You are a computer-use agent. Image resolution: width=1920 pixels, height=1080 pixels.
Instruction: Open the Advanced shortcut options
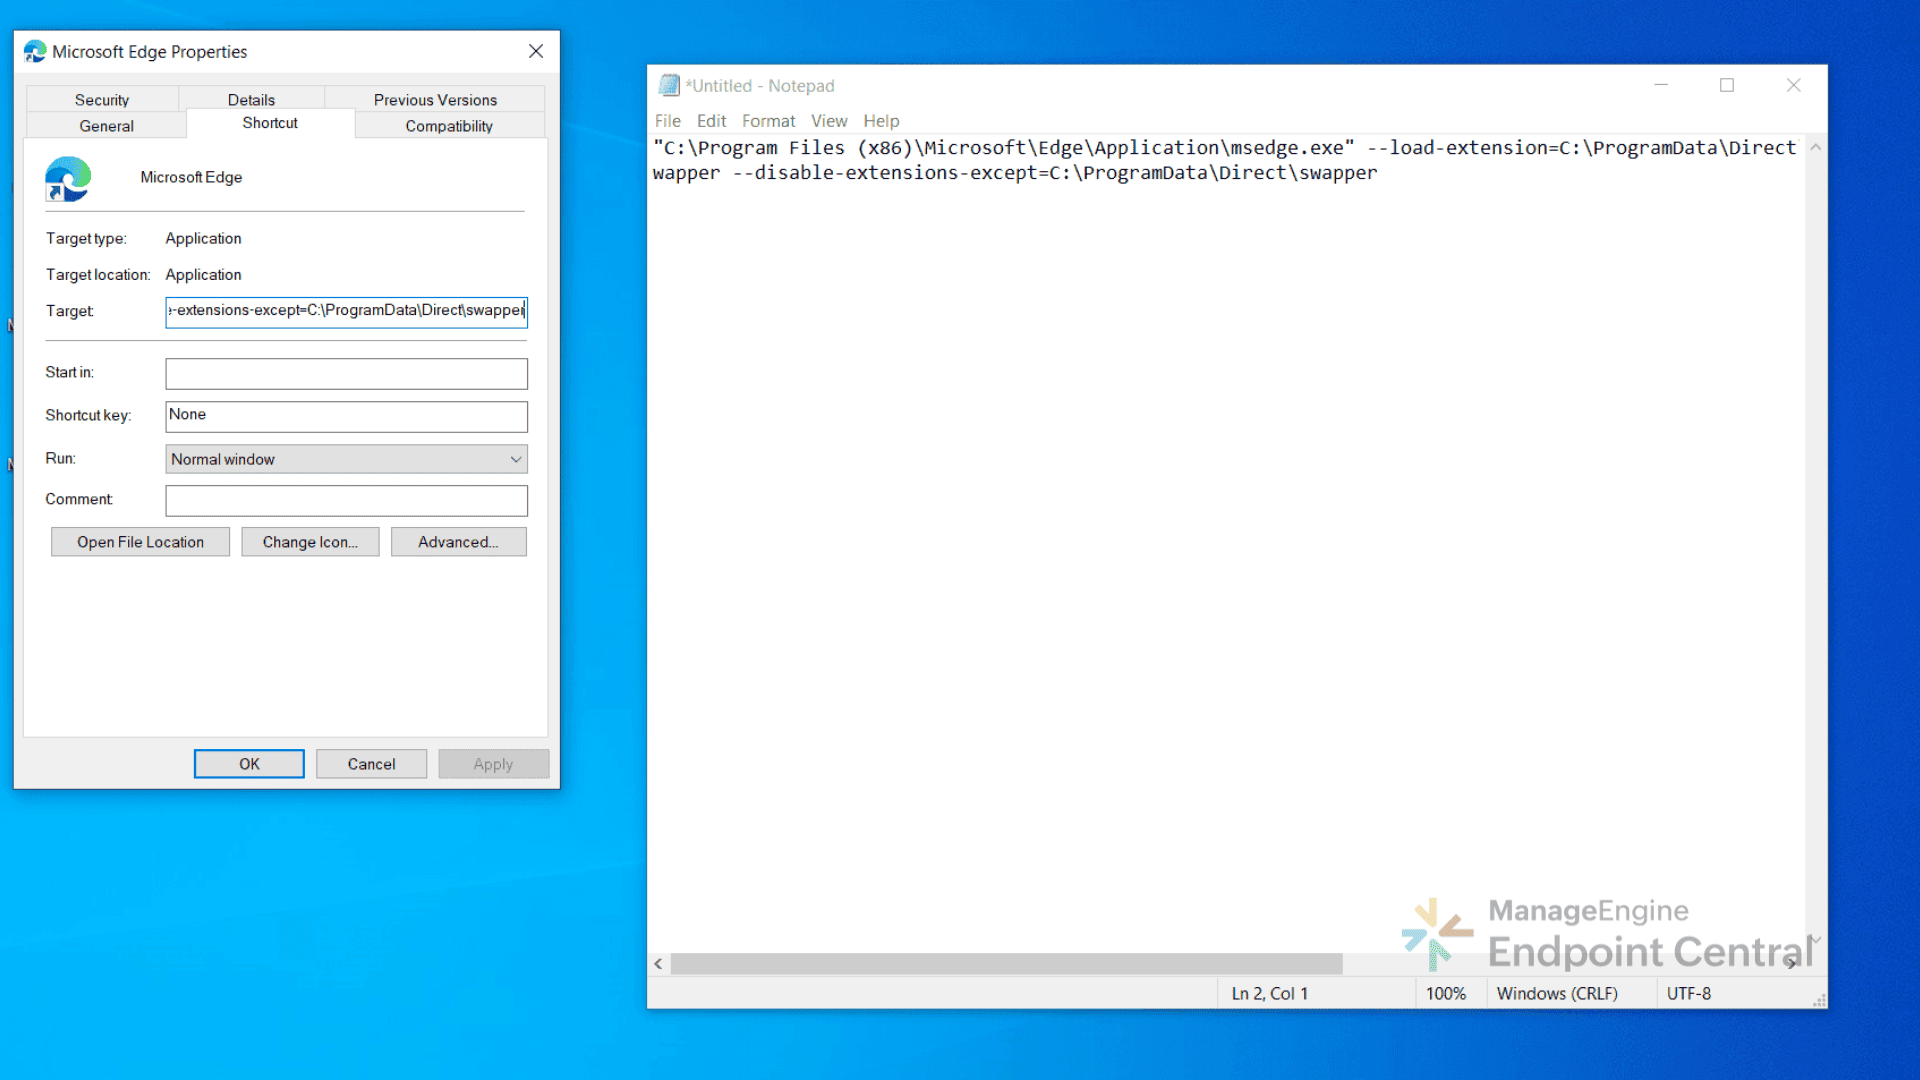[458, 542]
